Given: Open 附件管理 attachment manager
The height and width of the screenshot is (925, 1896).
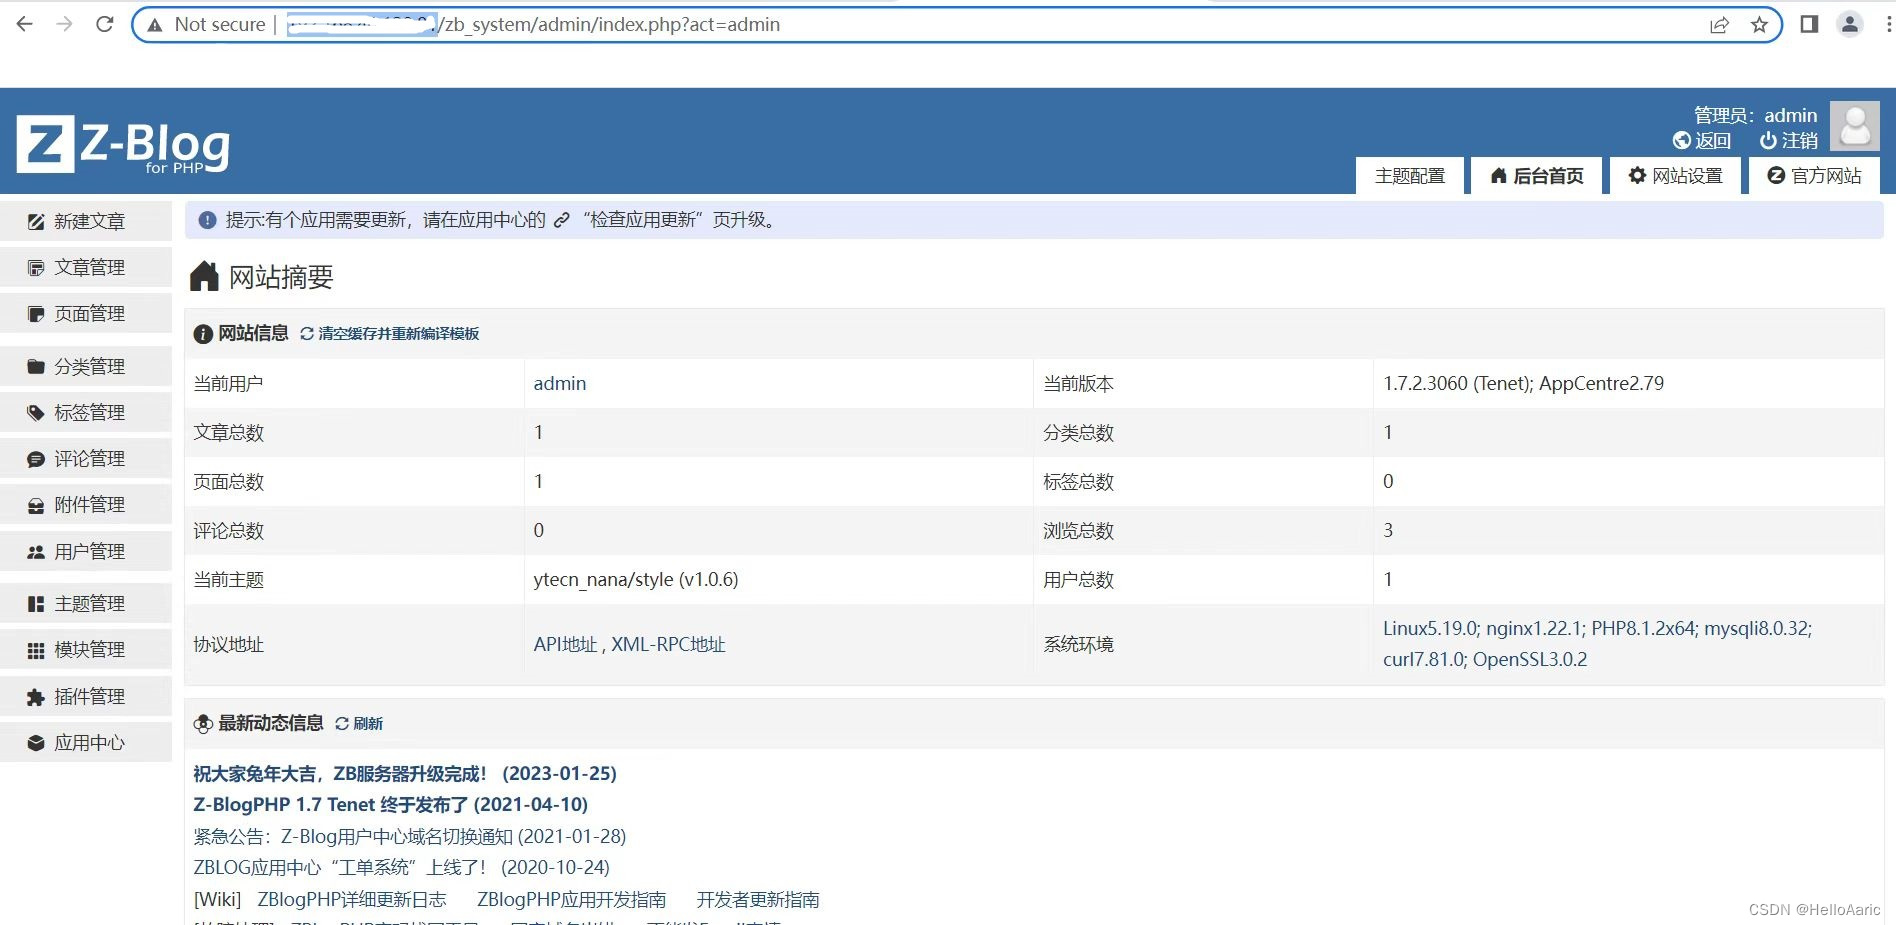Looking at the screenshot, I should pyautogui.click(x=88, y=504).
